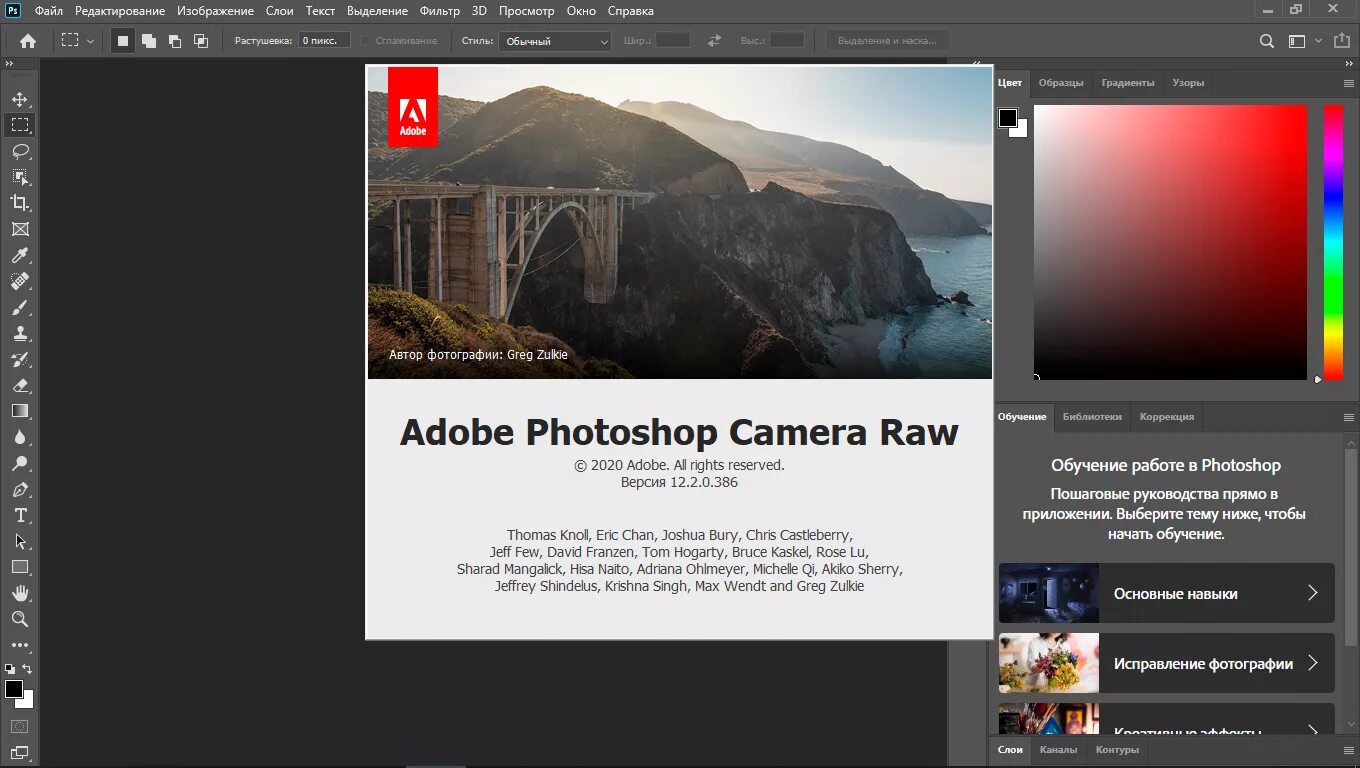Select the Eyedropper tool
The image size is (1360, 768).
[x=20, y=255]
